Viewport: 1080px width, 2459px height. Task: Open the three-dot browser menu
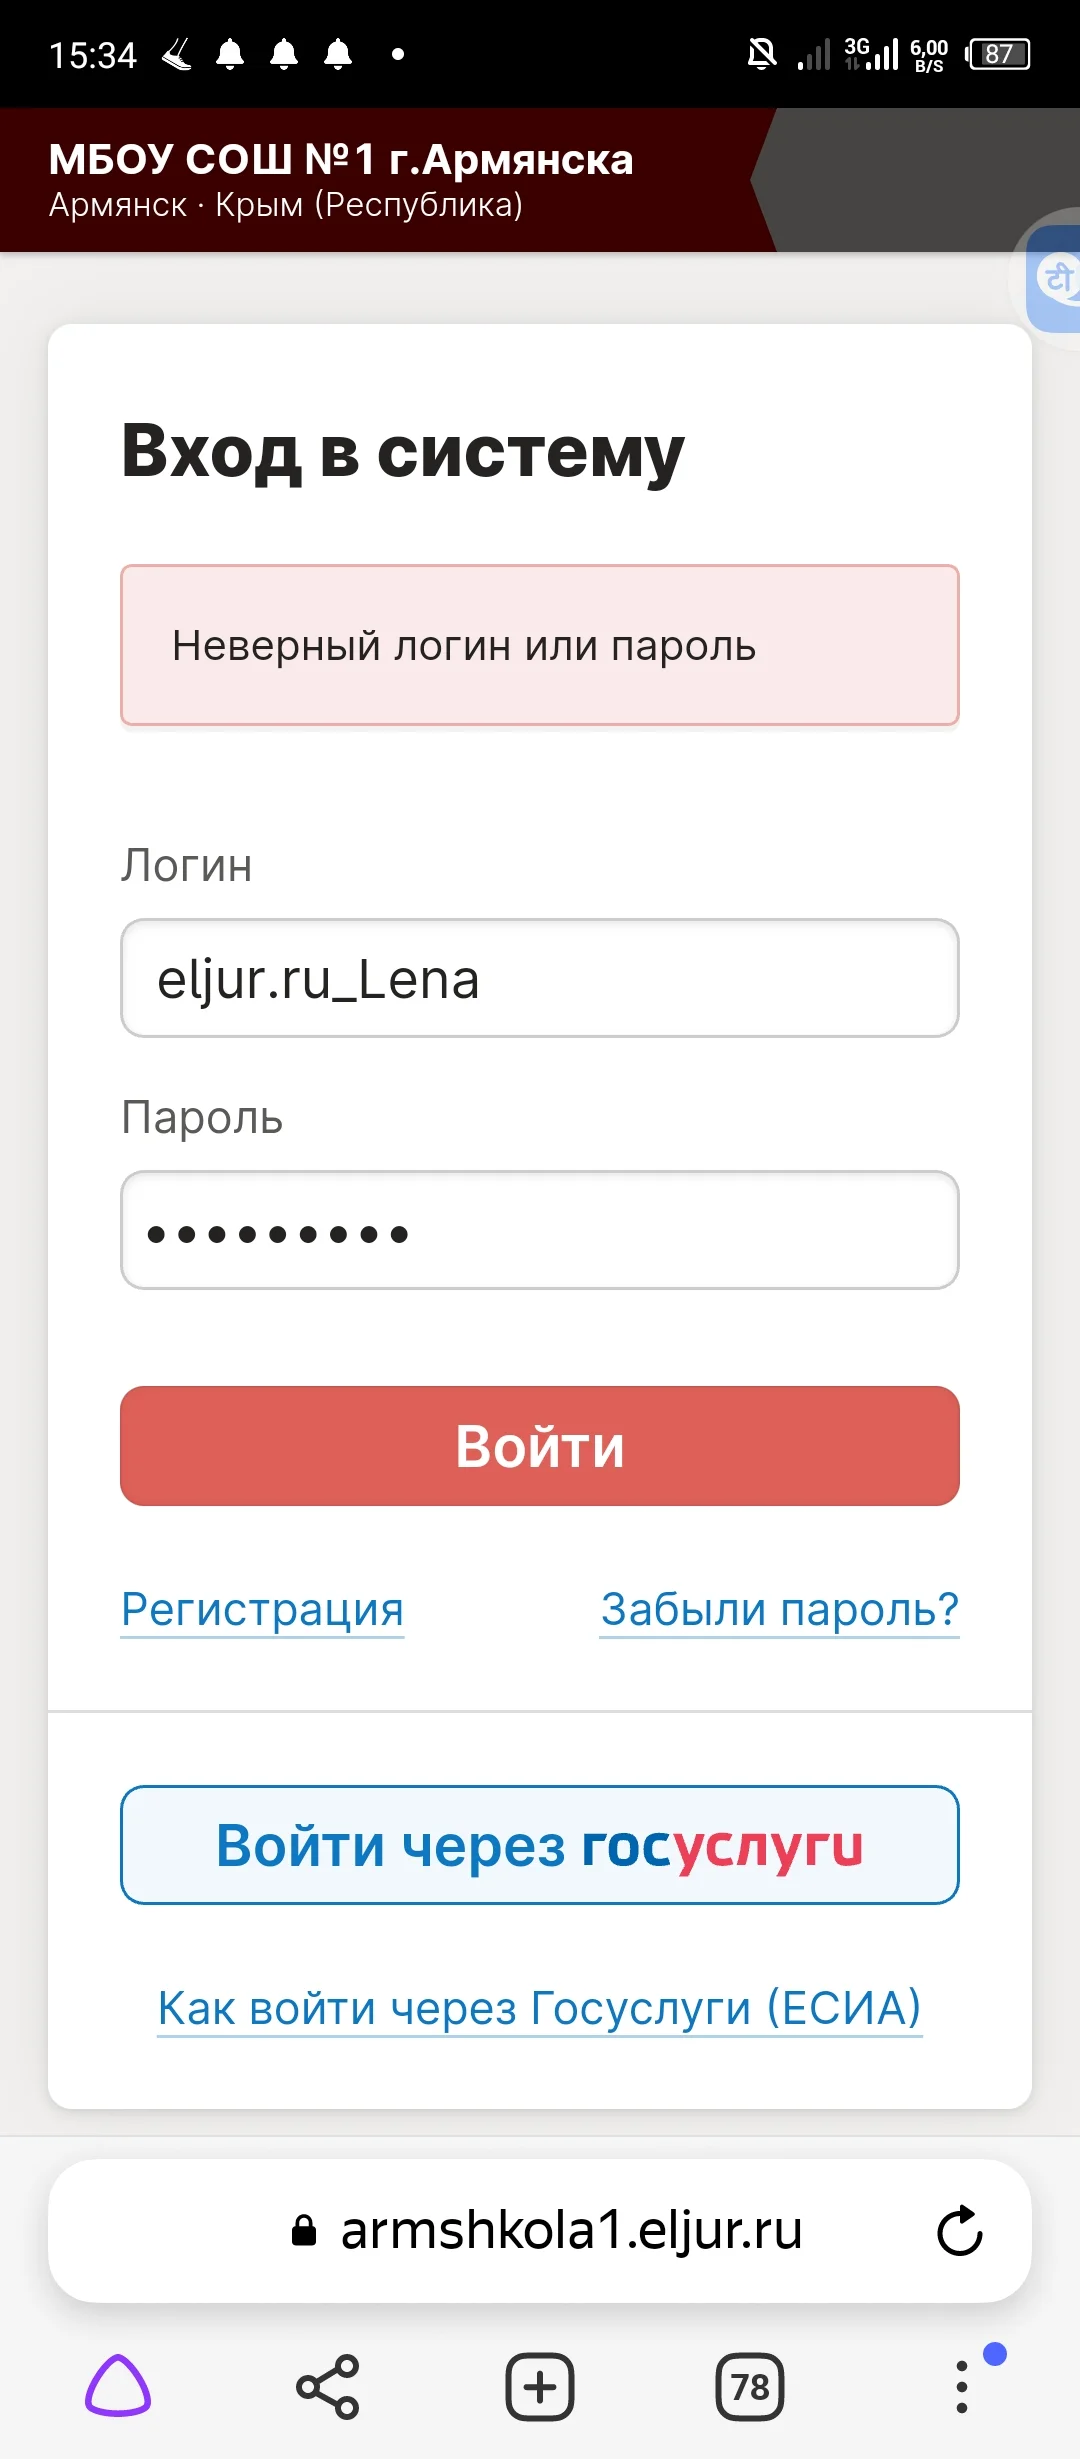962,2387
